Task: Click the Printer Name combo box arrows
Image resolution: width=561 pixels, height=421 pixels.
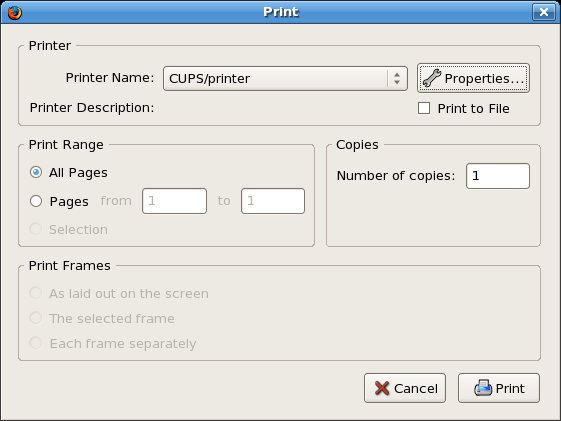Action: (x=397, y=78)
